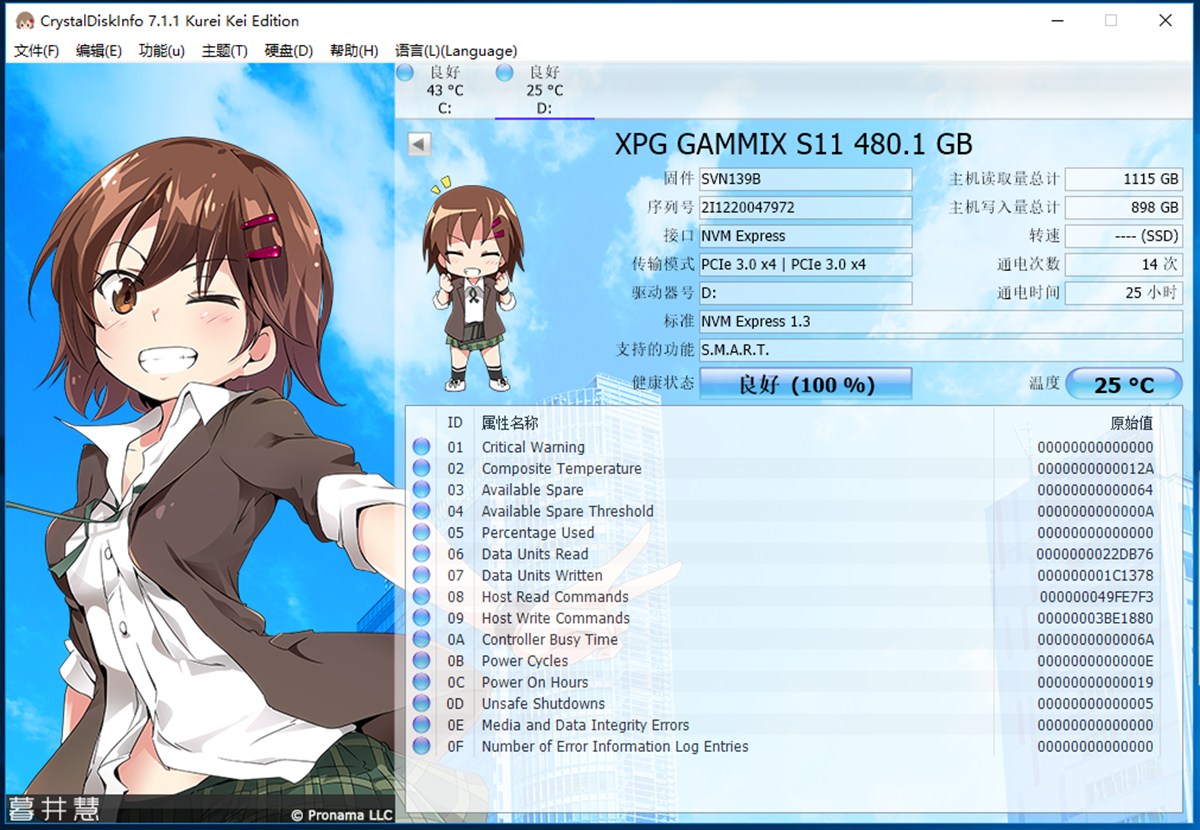Open the 功能(u) menu
Viewport: 1200px width, 830px height.
(x=161, y=51)
